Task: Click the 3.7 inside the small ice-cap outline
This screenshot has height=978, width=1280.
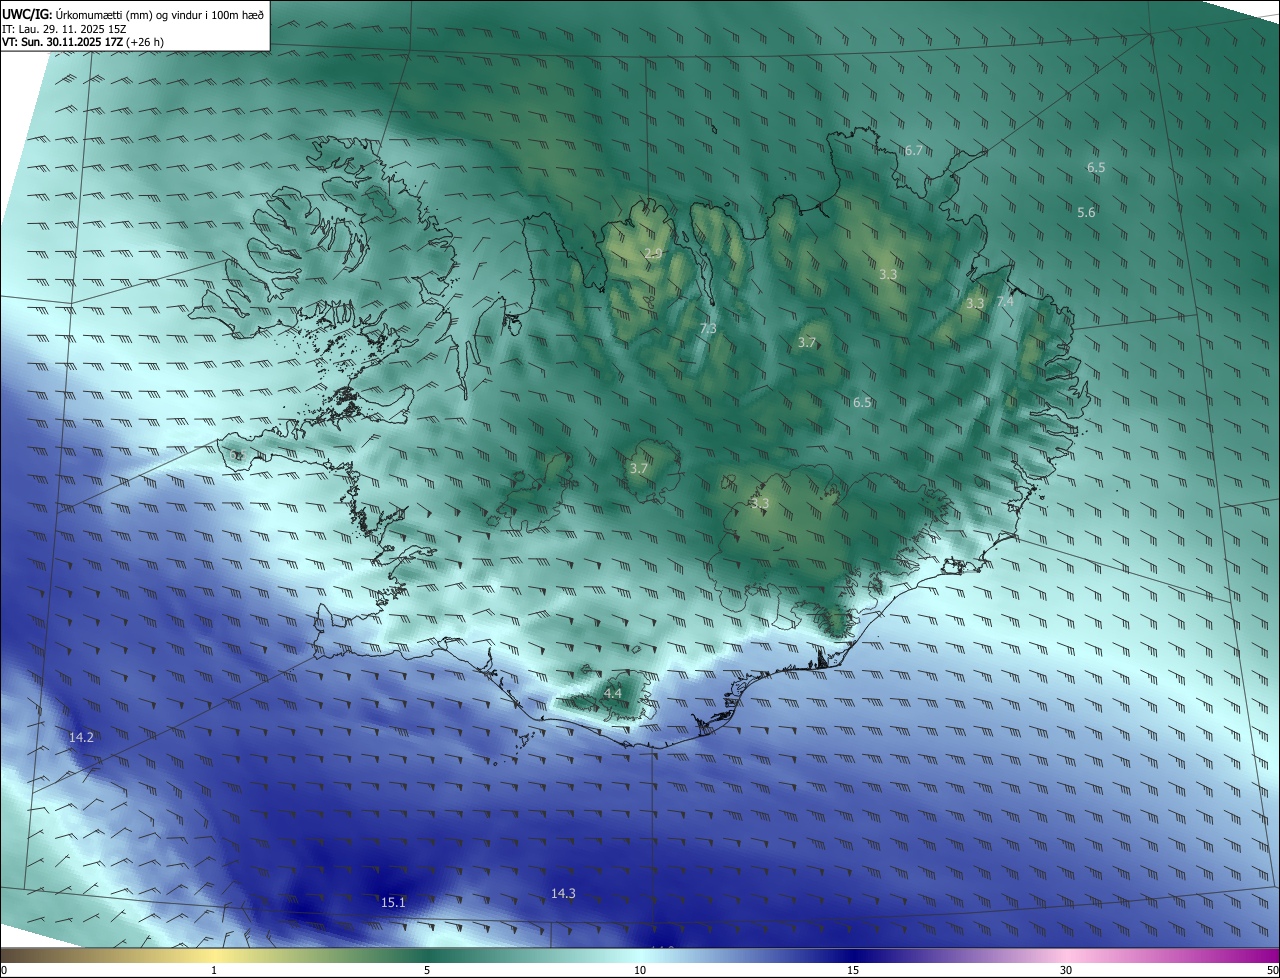Action: 639,468
